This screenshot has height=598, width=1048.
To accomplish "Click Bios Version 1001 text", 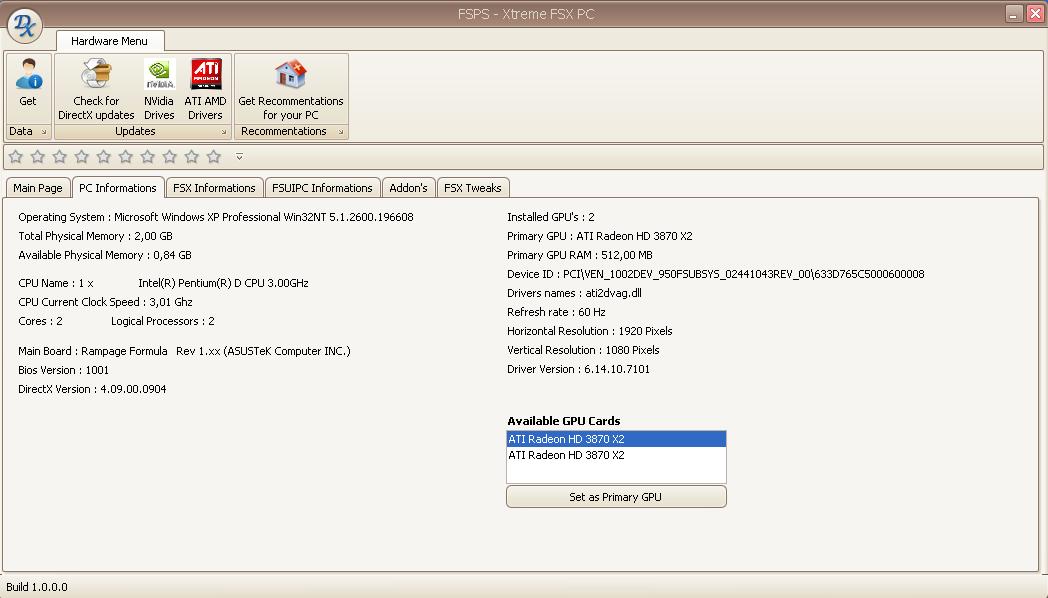I will tap(63, 370).
